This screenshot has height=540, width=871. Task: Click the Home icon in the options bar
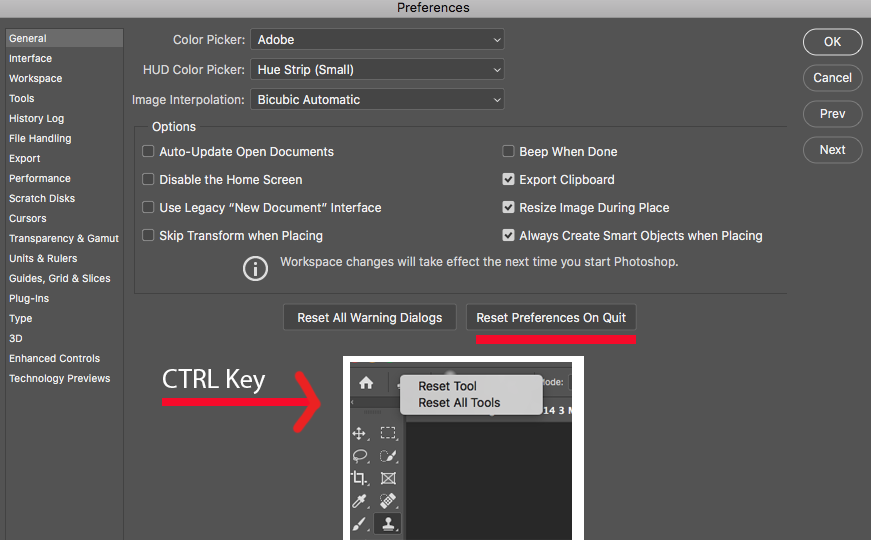(x=366, y=382)
